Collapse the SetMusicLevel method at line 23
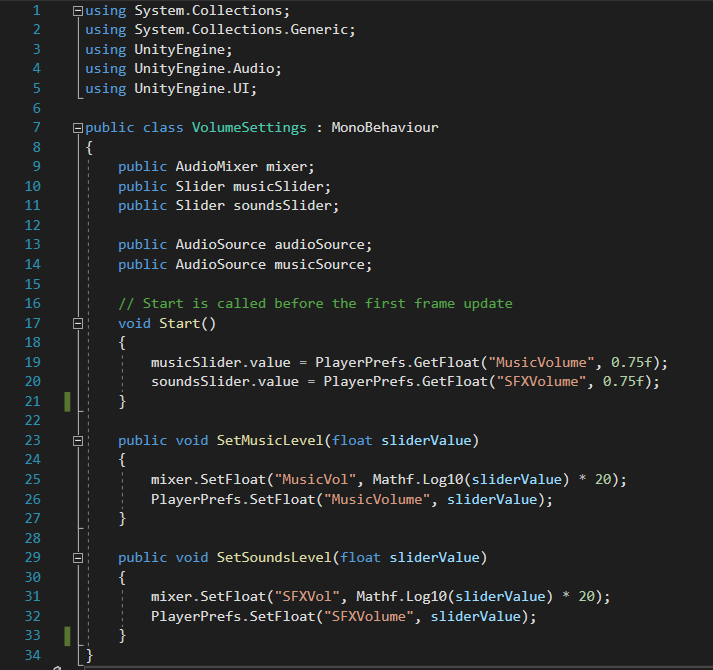The width and height of the screenshot is (713, 670). [78, 441]
